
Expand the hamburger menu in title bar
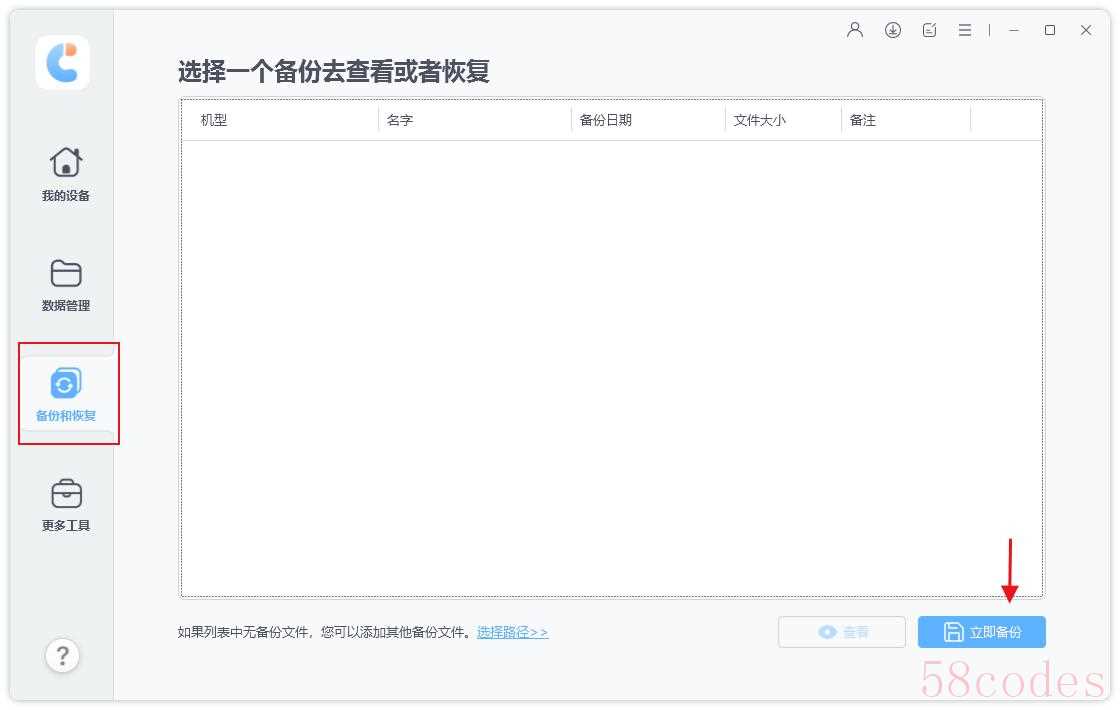click(x=965, y=30)
